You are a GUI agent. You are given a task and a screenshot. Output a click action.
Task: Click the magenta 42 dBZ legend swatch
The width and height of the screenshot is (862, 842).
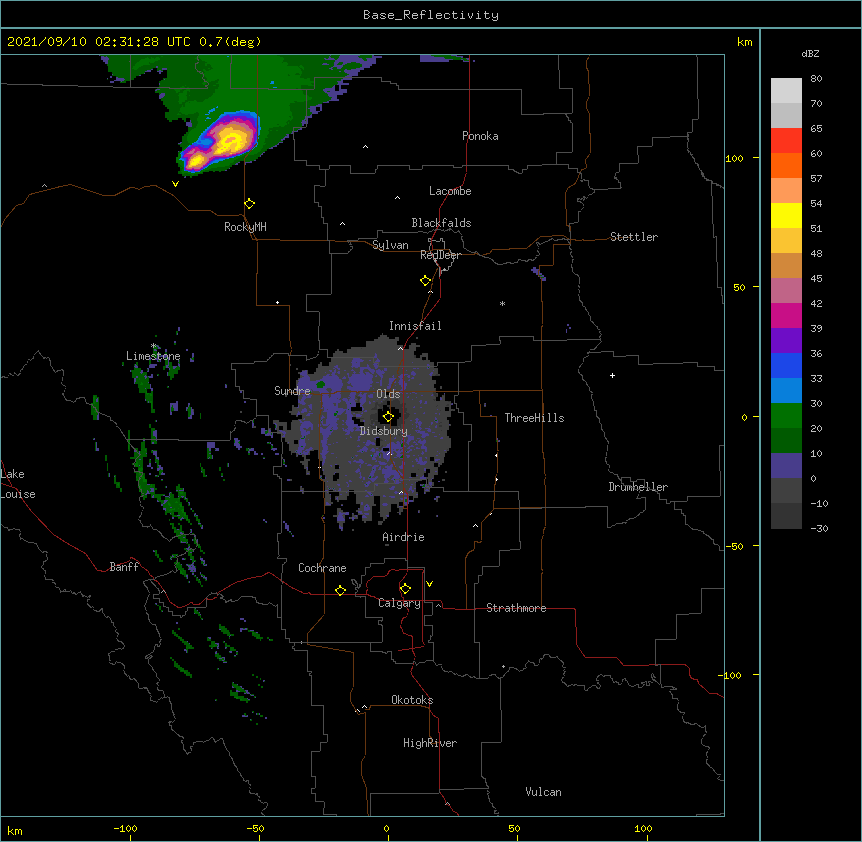coord(786,315)
